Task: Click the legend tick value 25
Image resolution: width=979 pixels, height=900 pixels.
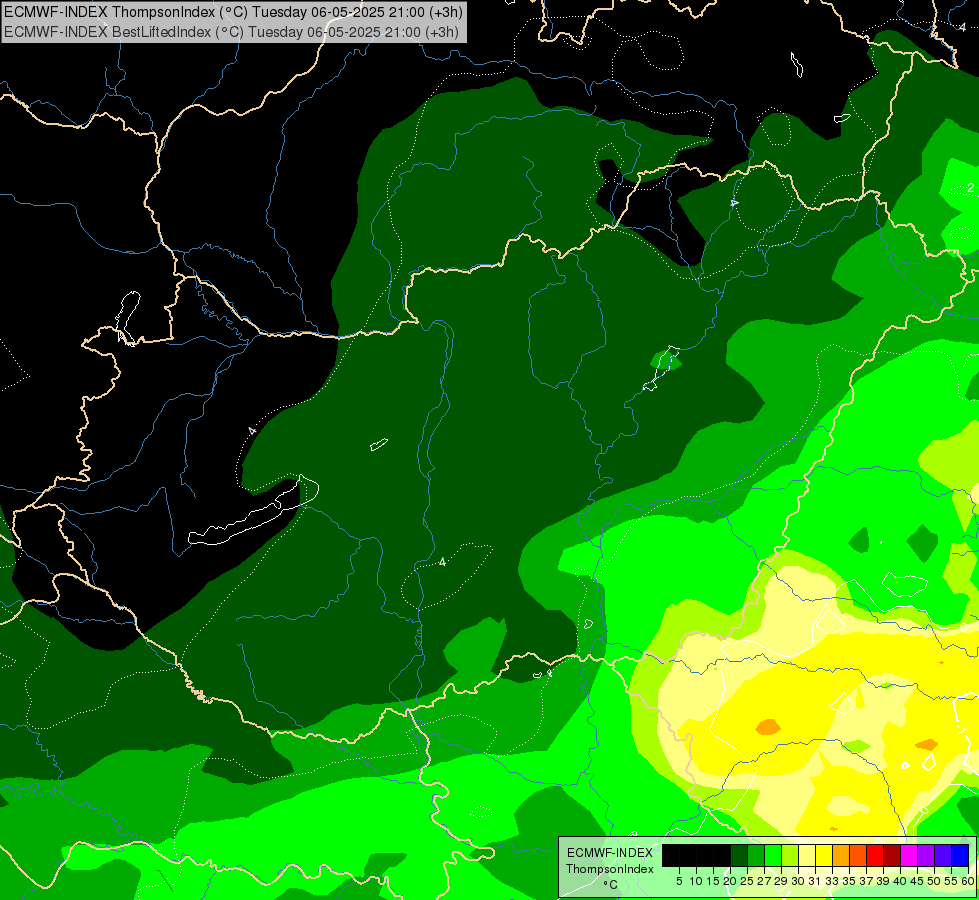Action: pos(747,881)
